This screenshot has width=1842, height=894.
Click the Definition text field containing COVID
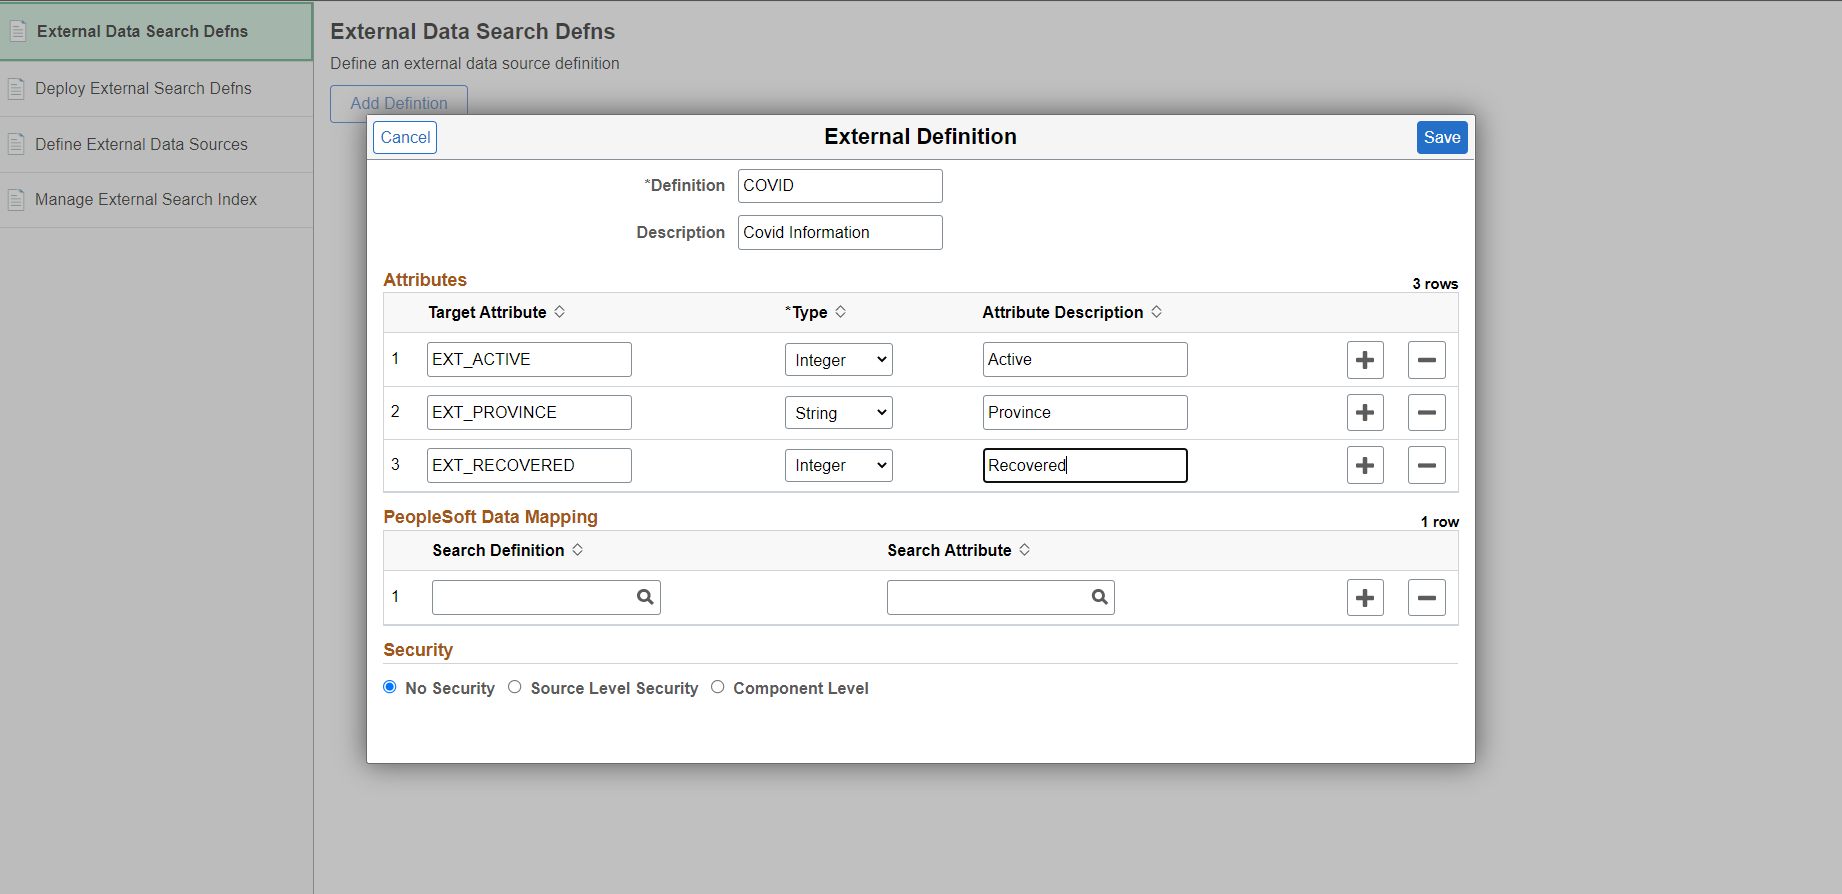839,186
